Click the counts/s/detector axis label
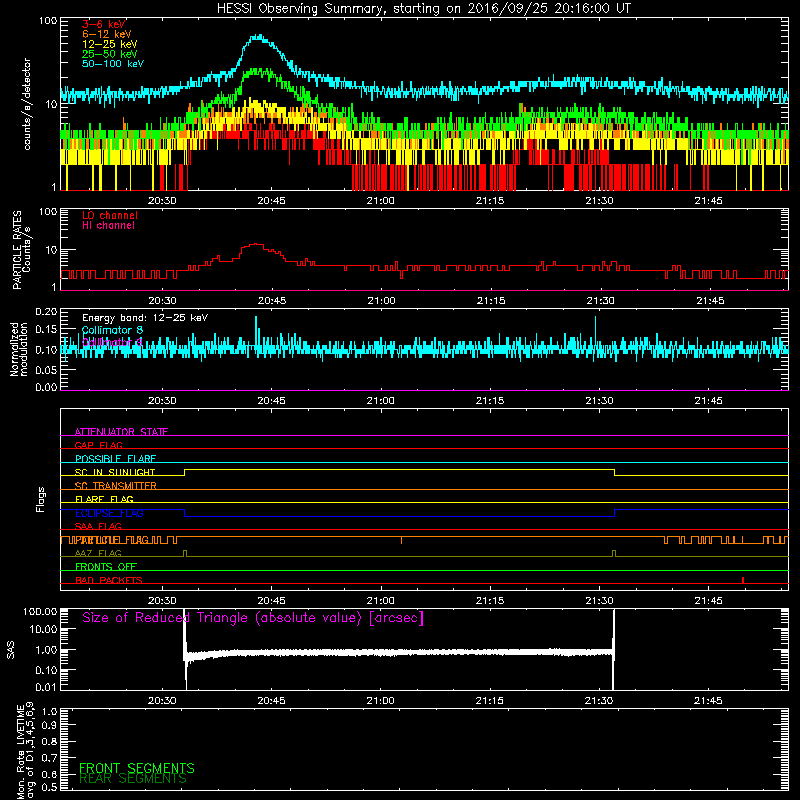This screenshot has width=800, height=800. point(27,104)
